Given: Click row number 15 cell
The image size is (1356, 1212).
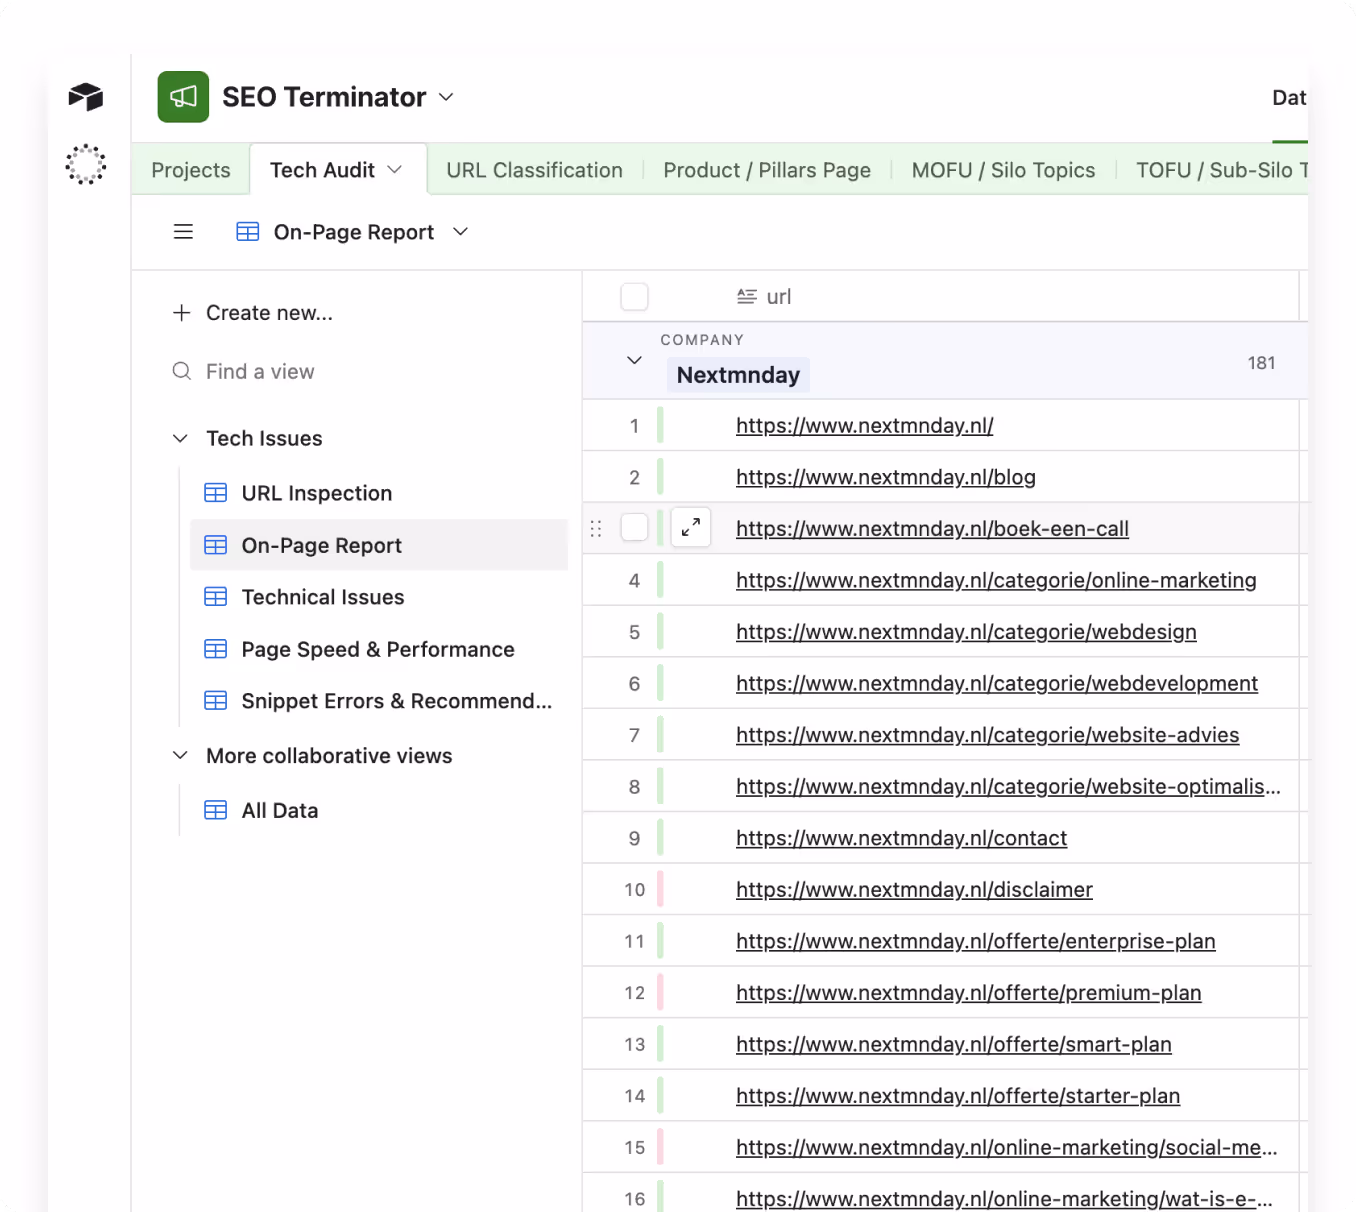Looking at the screenshot, I should click(x=634, y=1147).
